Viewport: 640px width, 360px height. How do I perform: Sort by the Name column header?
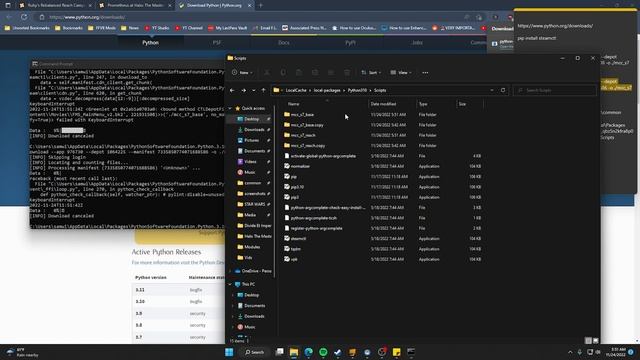[x=293, y=104]
